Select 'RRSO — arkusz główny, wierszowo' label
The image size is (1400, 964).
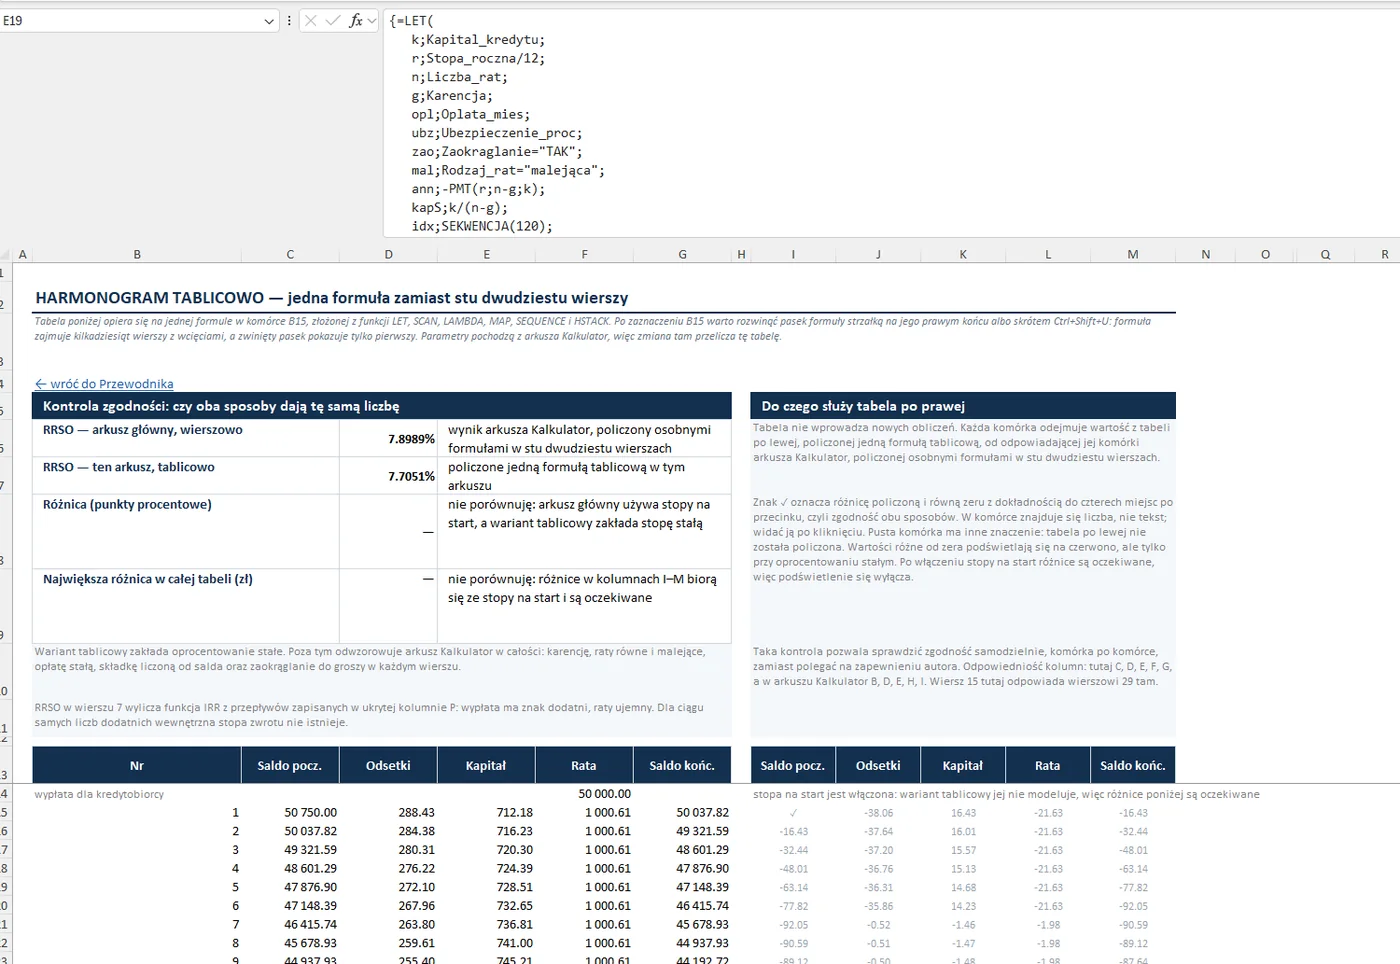point(186,439)
